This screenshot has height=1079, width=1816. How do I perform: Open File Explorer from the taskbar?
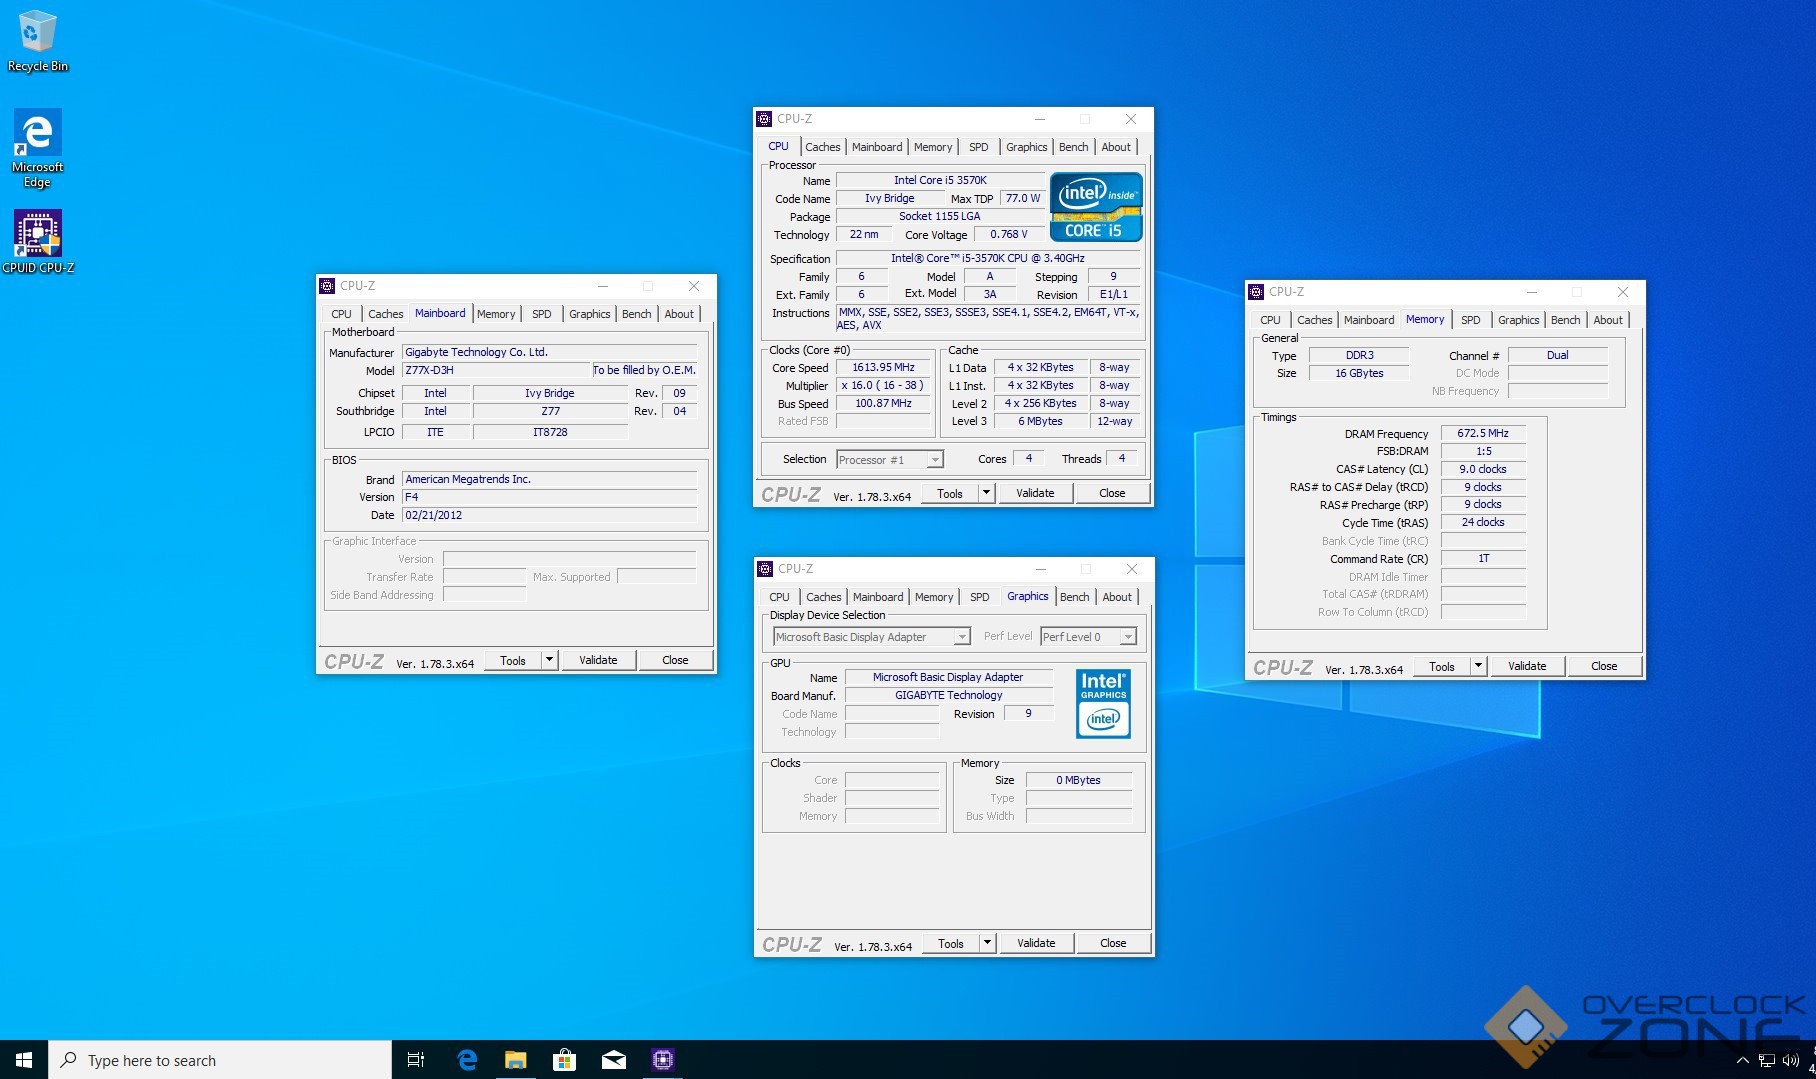coord(515,1060)
